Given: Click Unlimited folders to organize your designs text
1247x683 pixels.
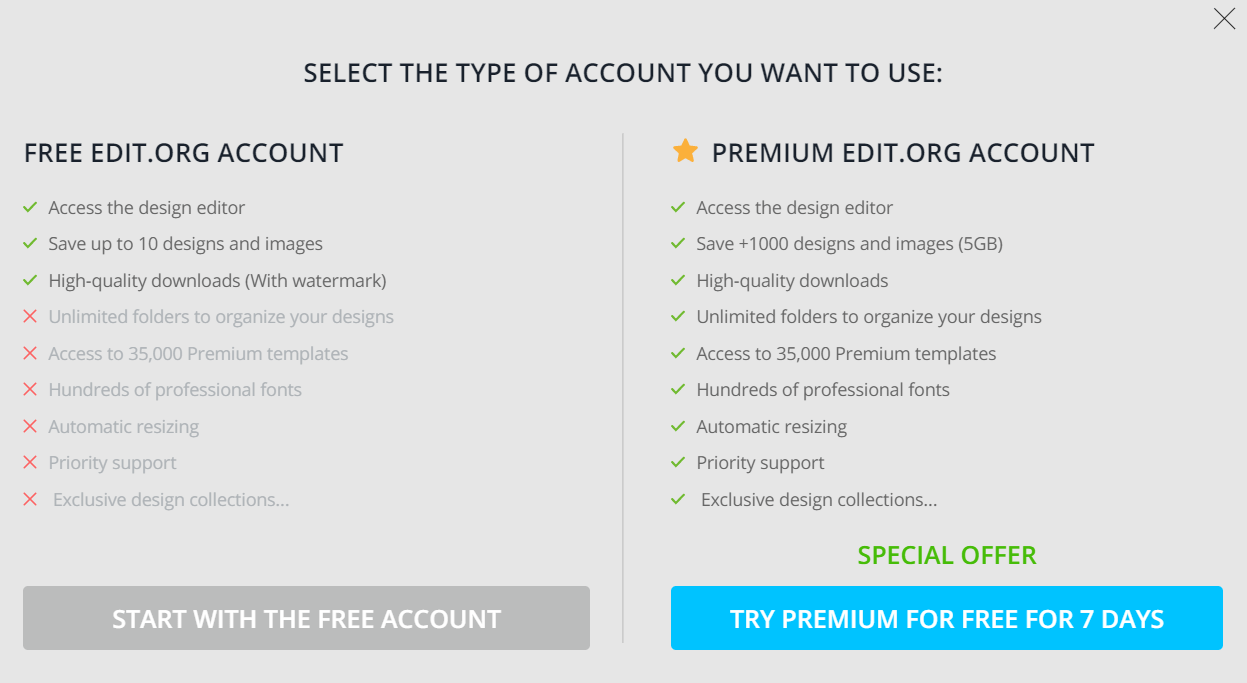Looking at the screenshot, I should 221,317.
